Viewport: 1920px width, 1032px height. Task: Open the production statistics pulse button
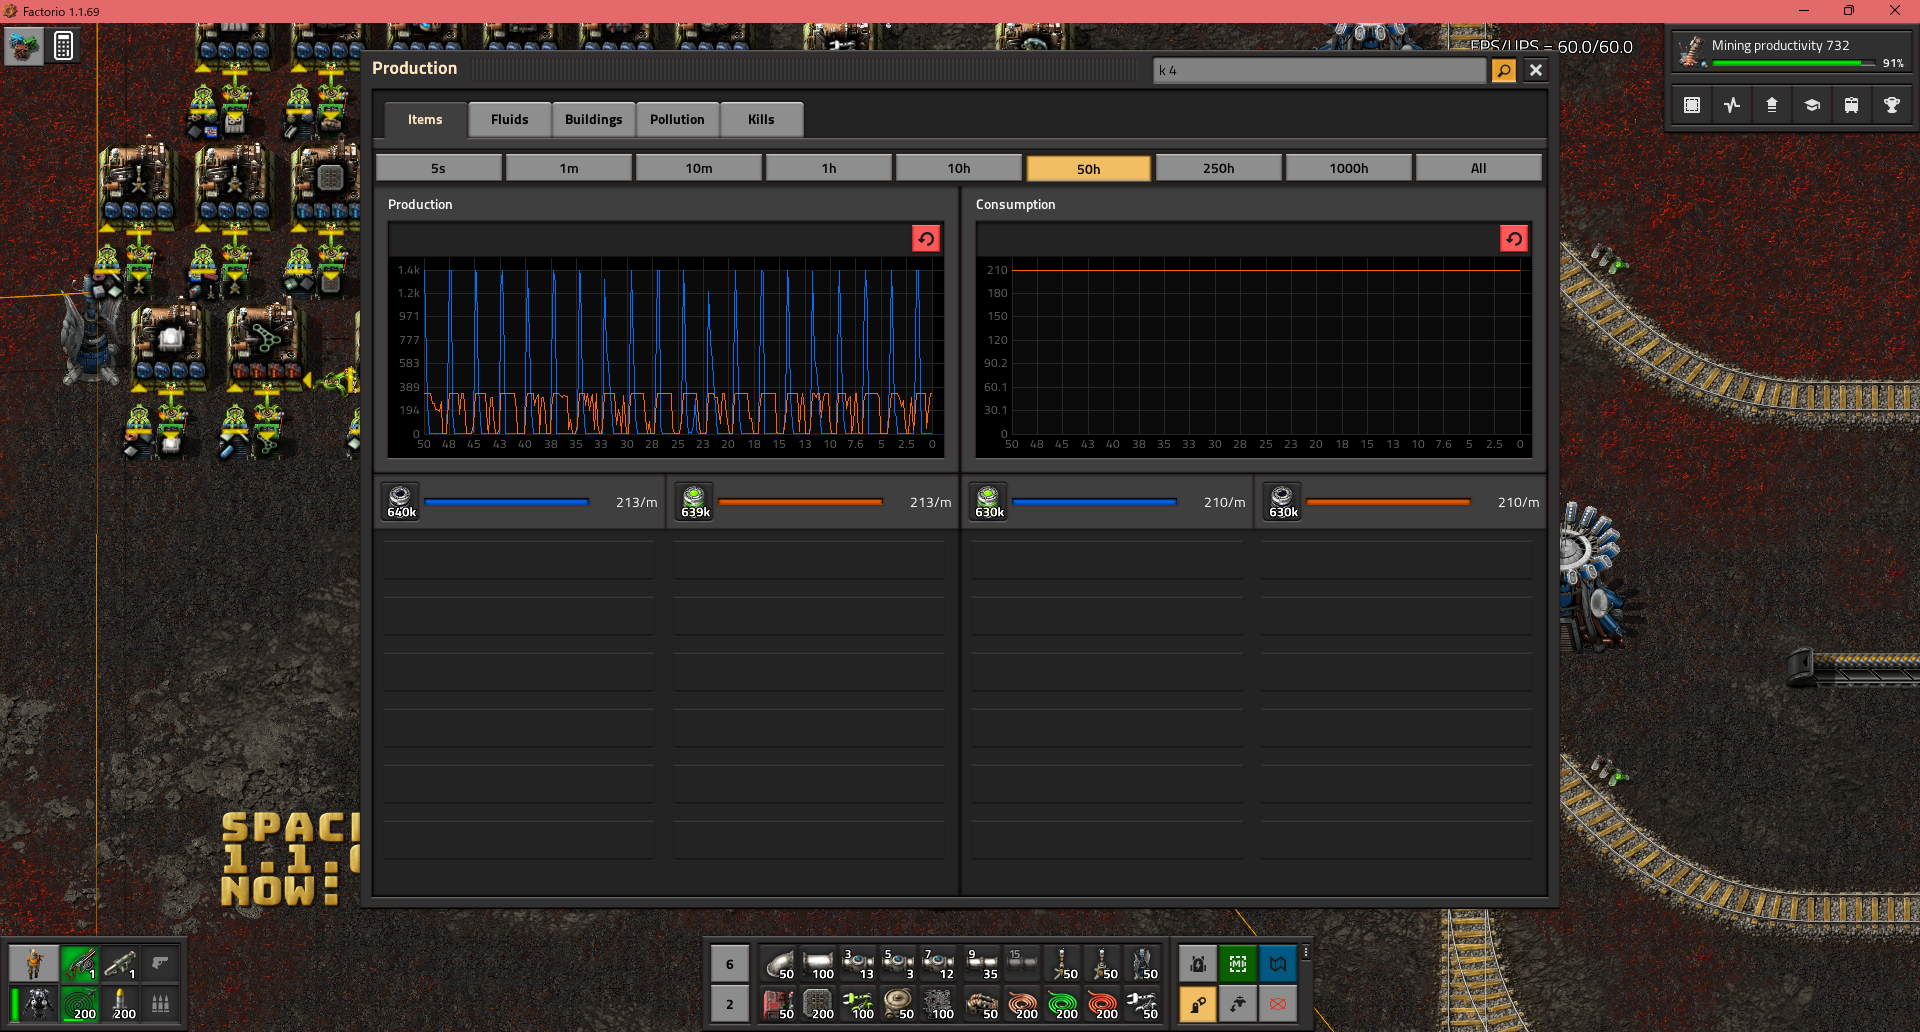1732,105
